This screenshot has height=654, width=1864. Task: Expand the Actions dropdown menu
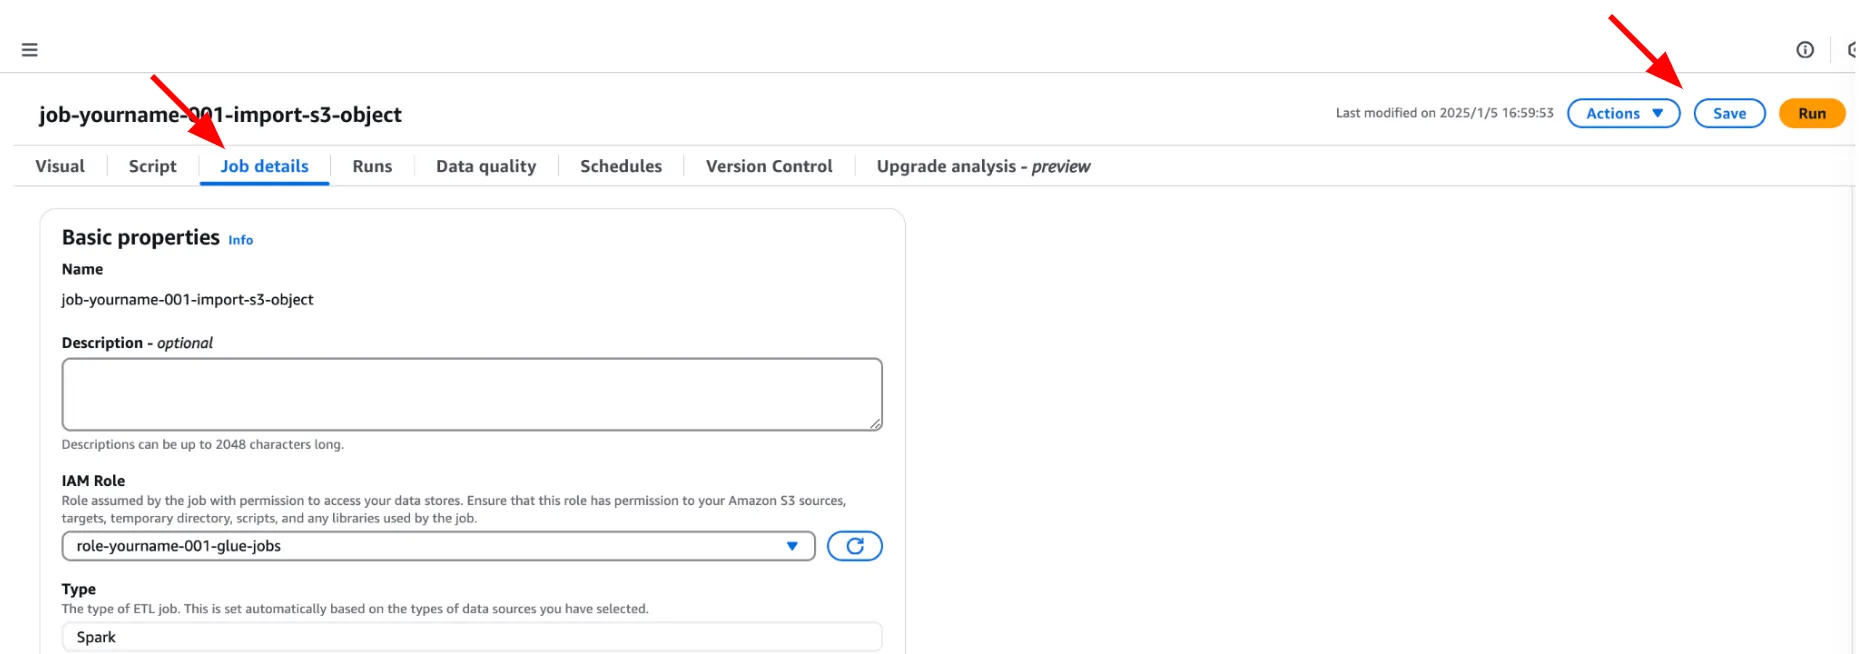1623,114
